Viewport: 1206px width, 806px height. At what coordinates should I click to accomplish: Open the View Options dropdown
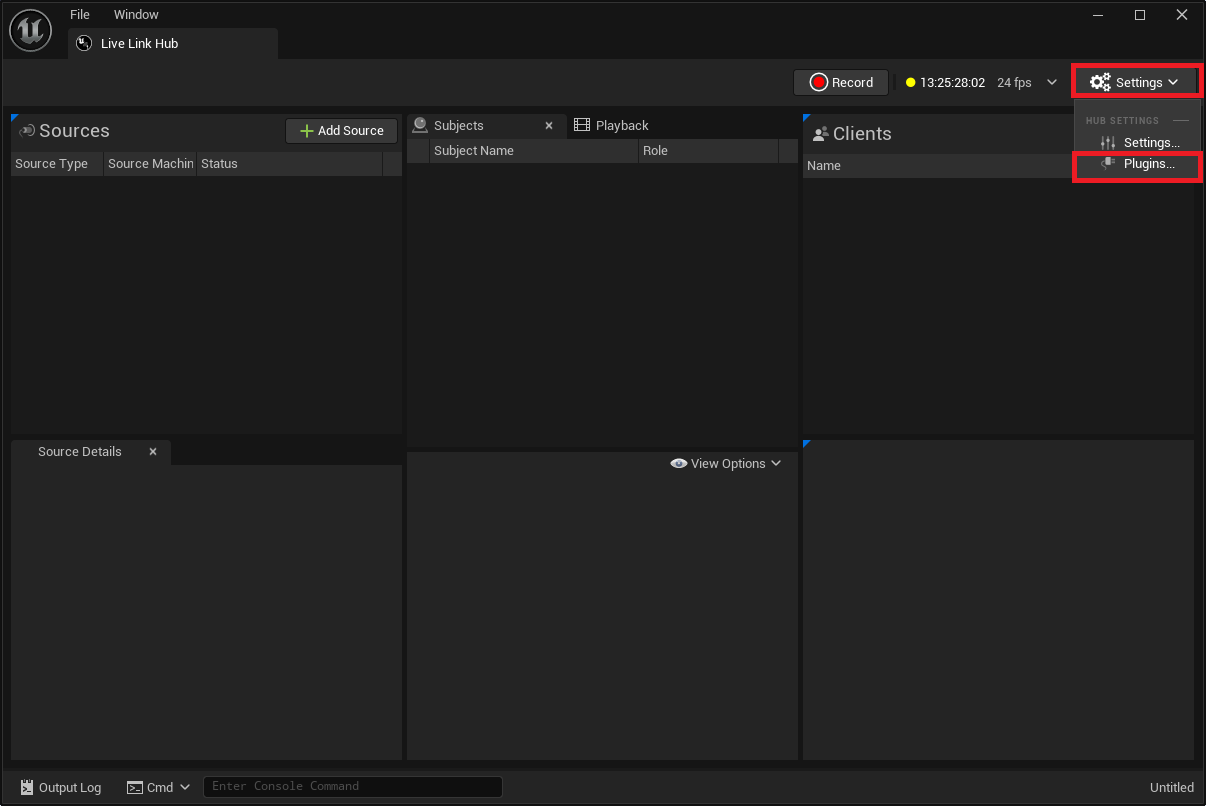click(x=726, y=464)
